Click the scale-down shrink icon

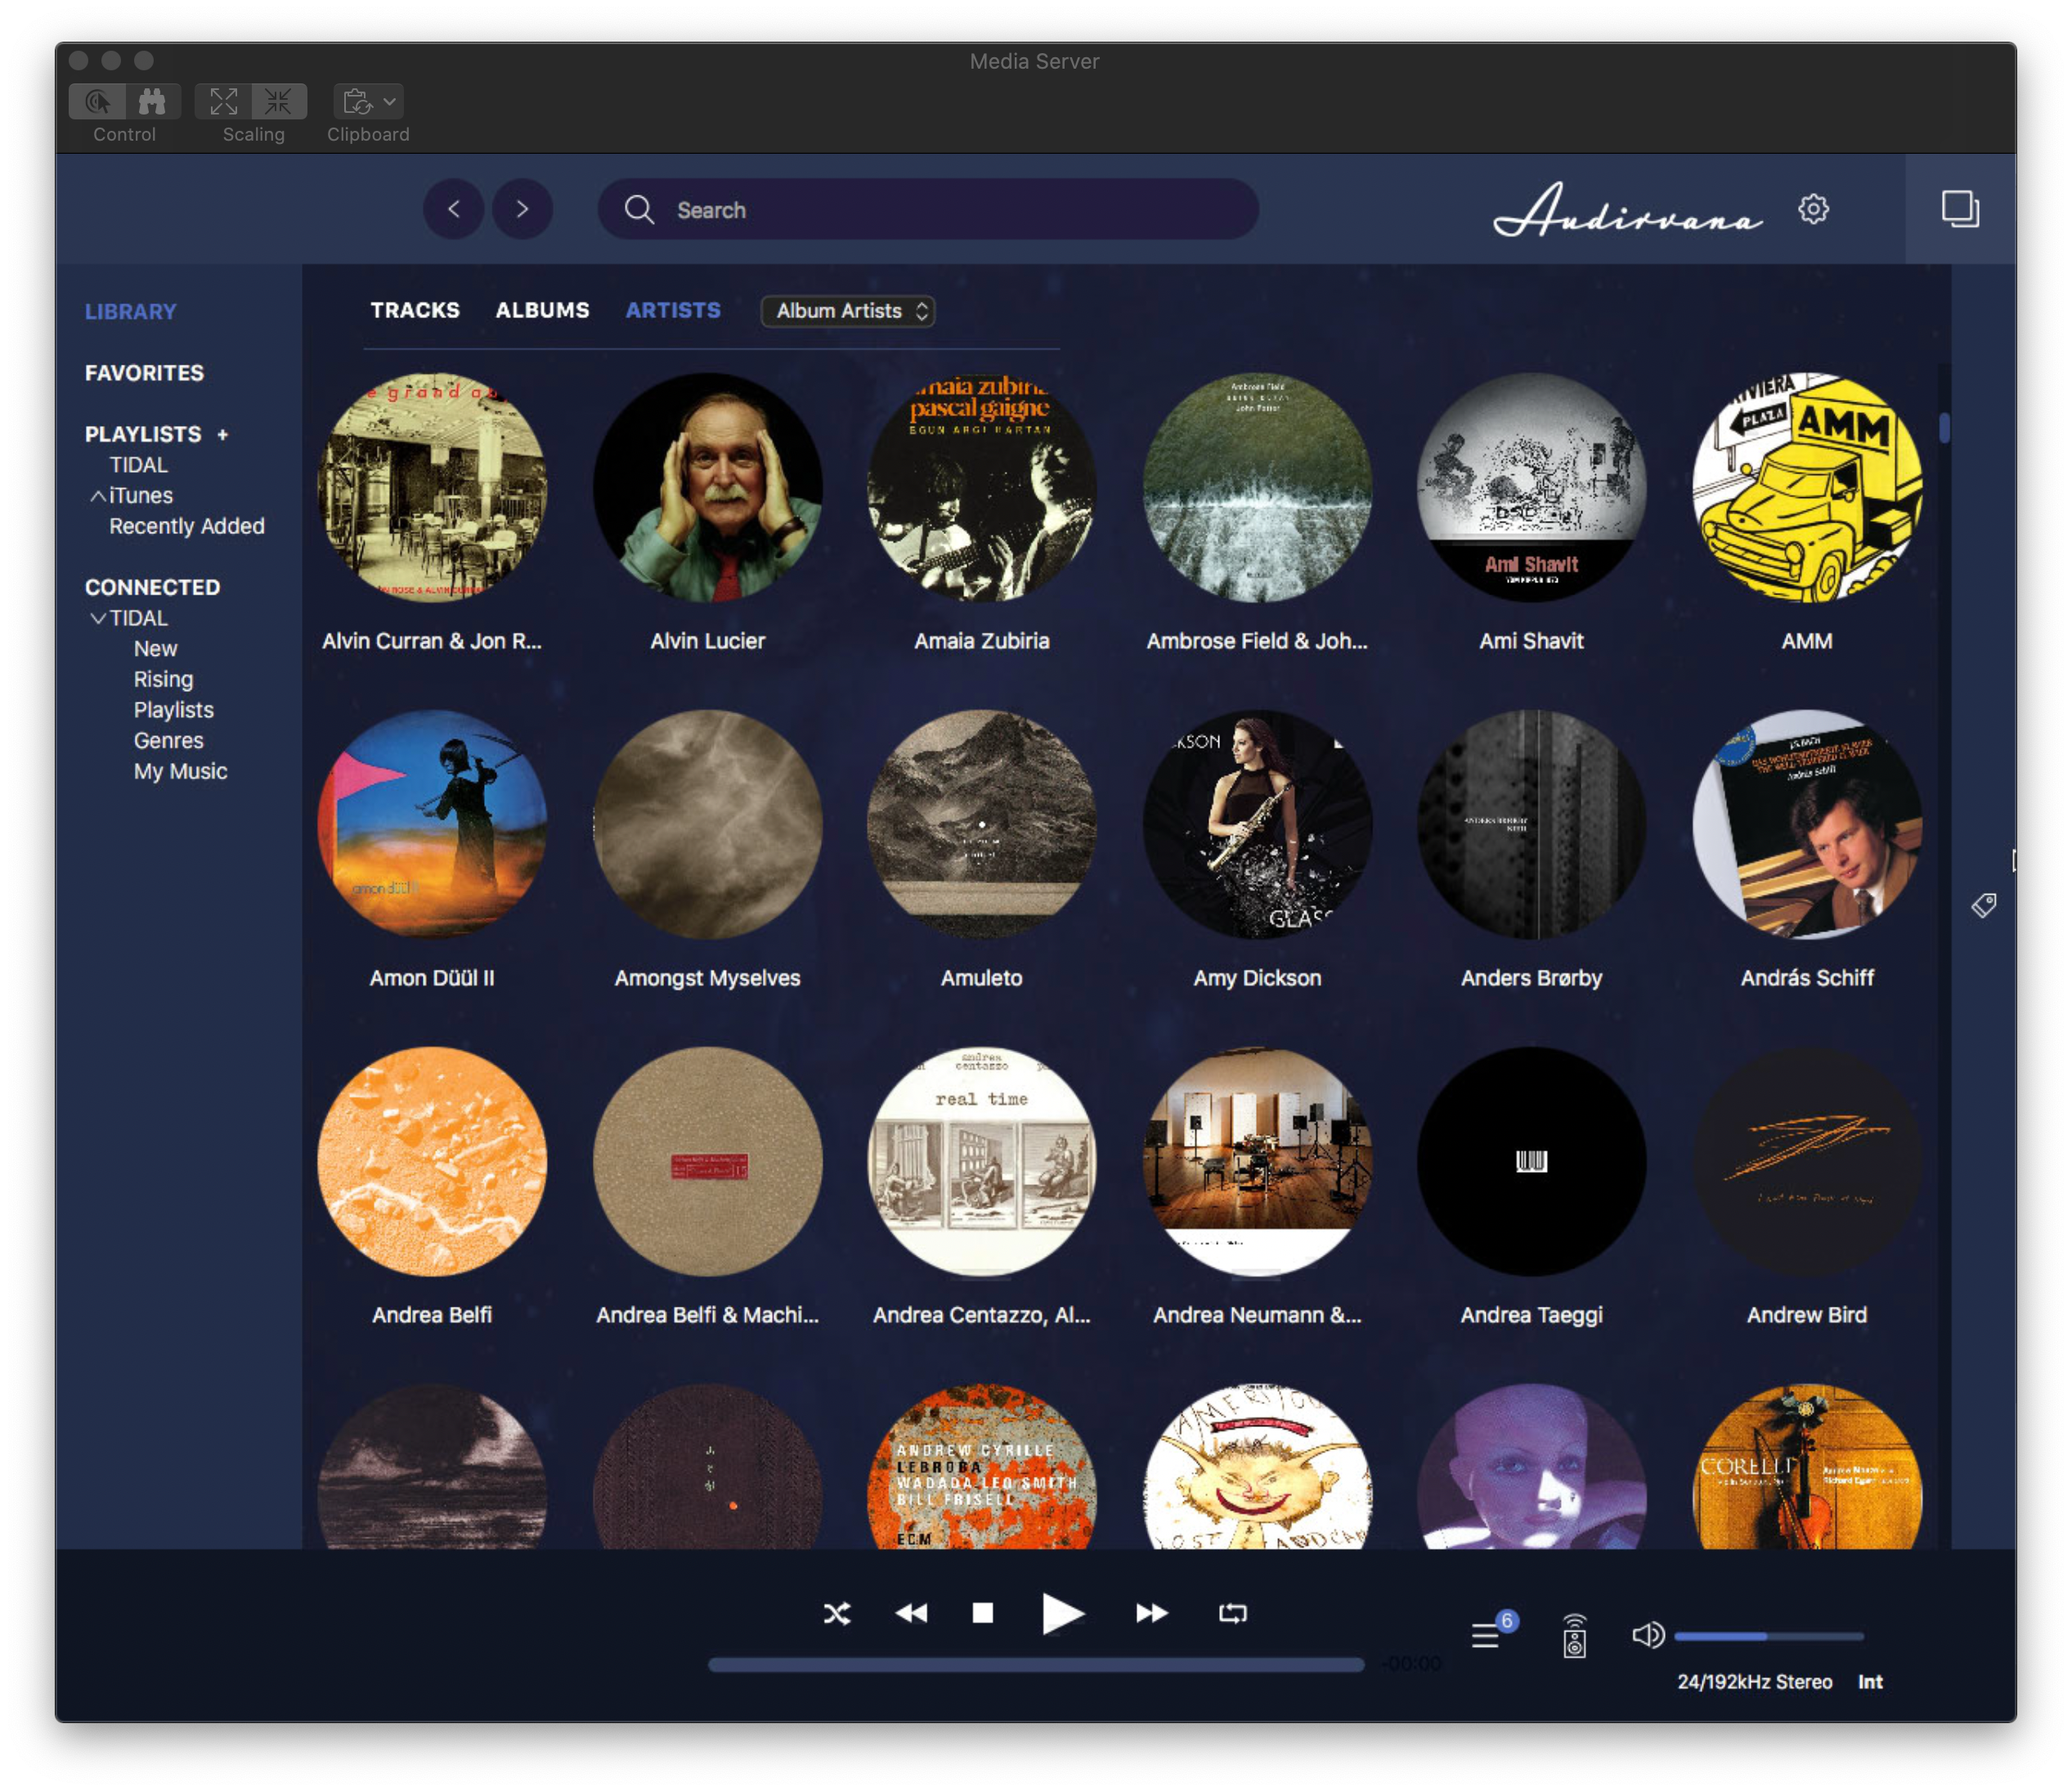pos(279,101)
